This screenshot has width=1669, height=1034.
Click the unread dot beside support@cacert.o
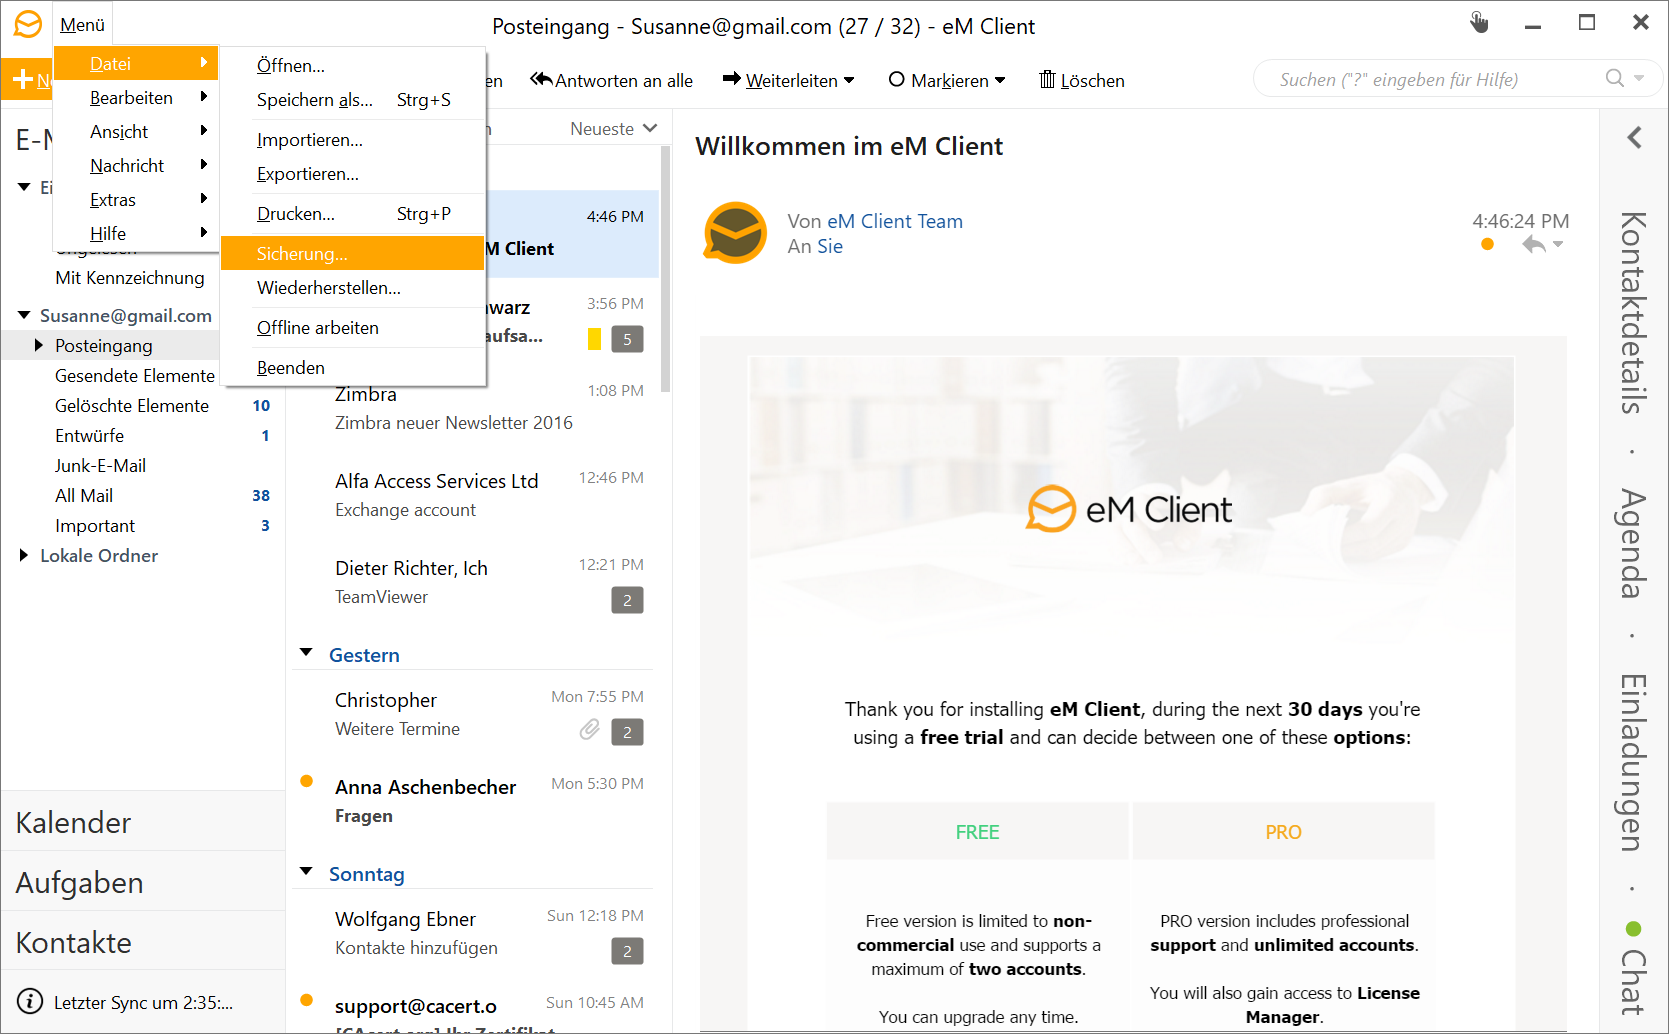point(307,1000)
